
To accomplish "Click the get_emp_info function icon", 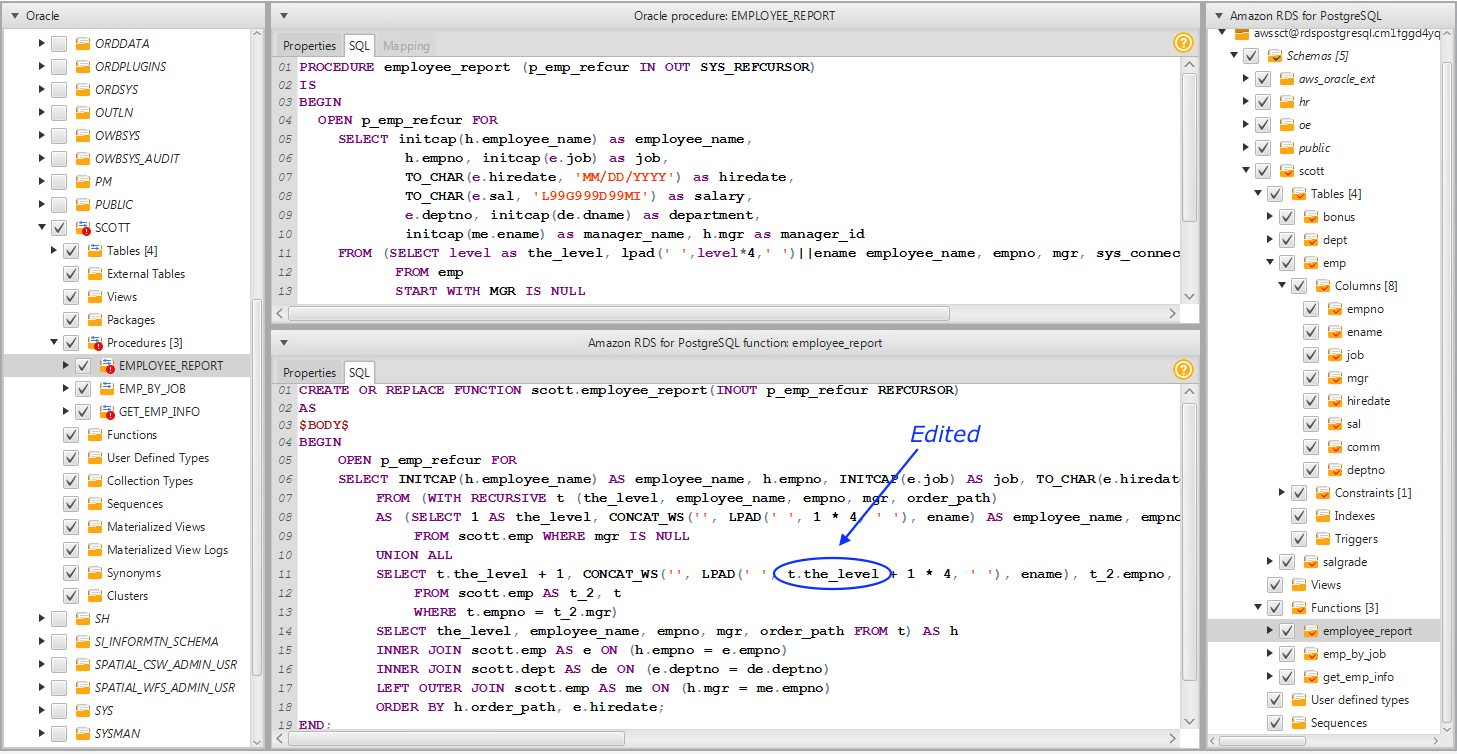I will (x=1311, y=677).
